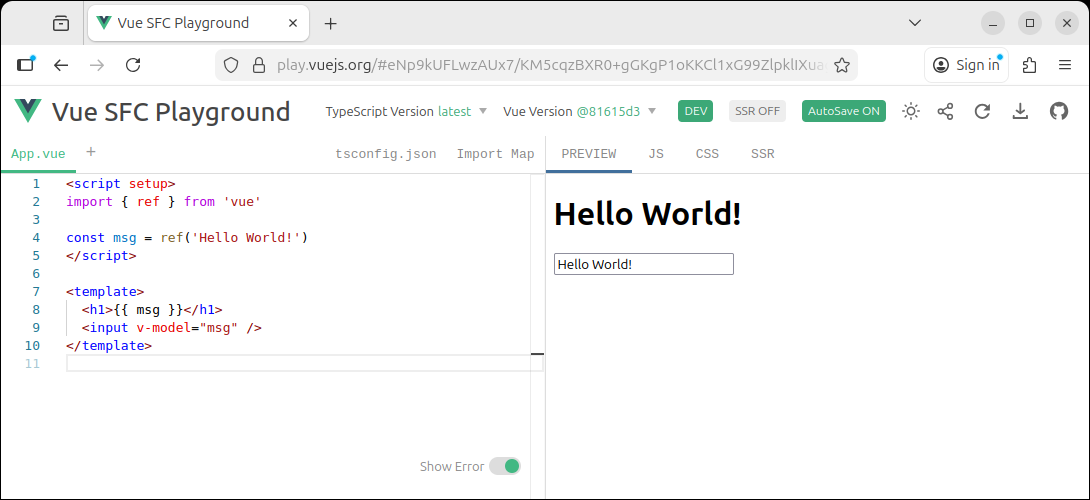The image size is (1090, 500).
Task: Click the Sign in button
Action: 966,65
